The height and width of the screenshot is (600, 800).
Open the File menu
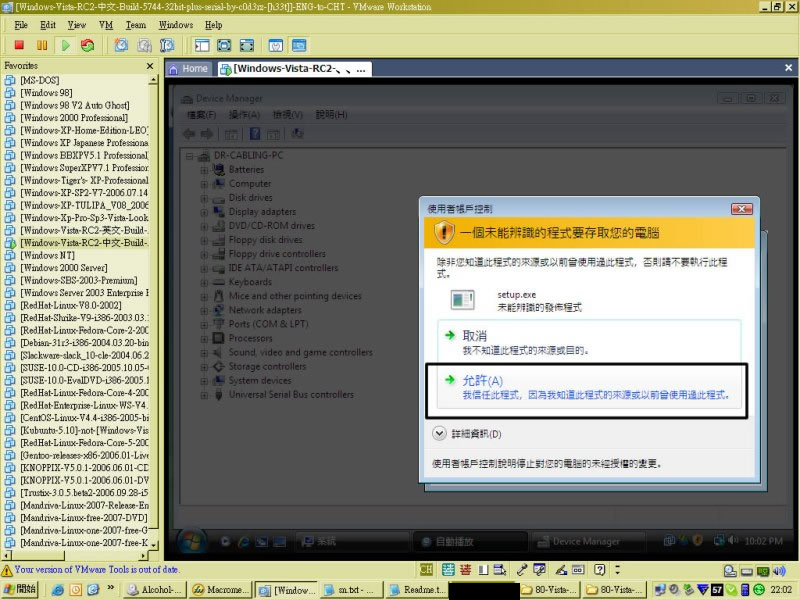[x=21, y=25]
